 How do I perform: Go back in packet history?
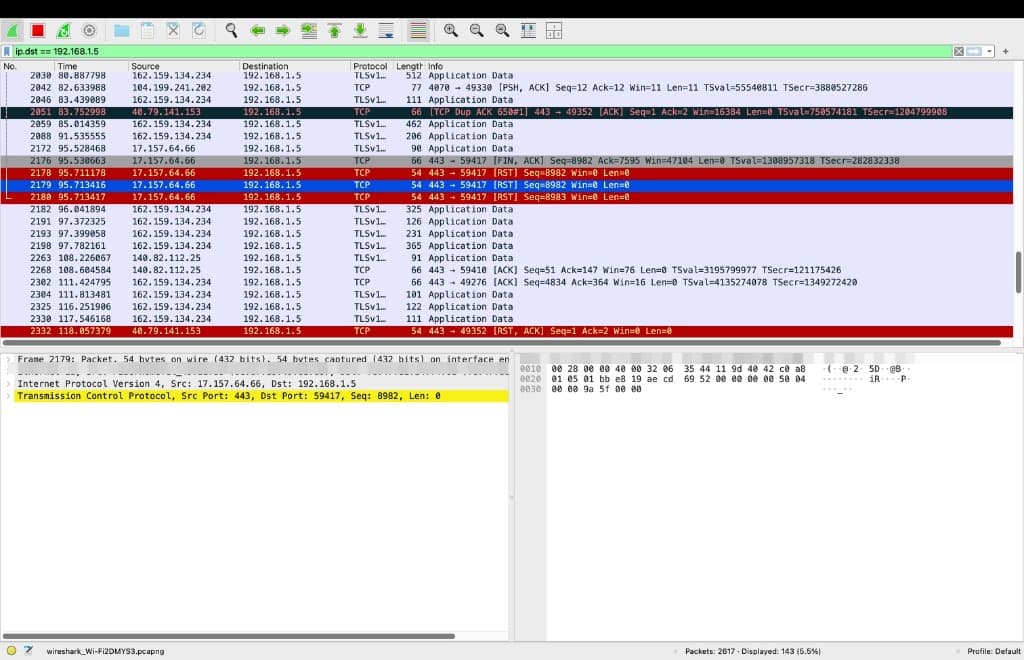(x=257, y=30)
